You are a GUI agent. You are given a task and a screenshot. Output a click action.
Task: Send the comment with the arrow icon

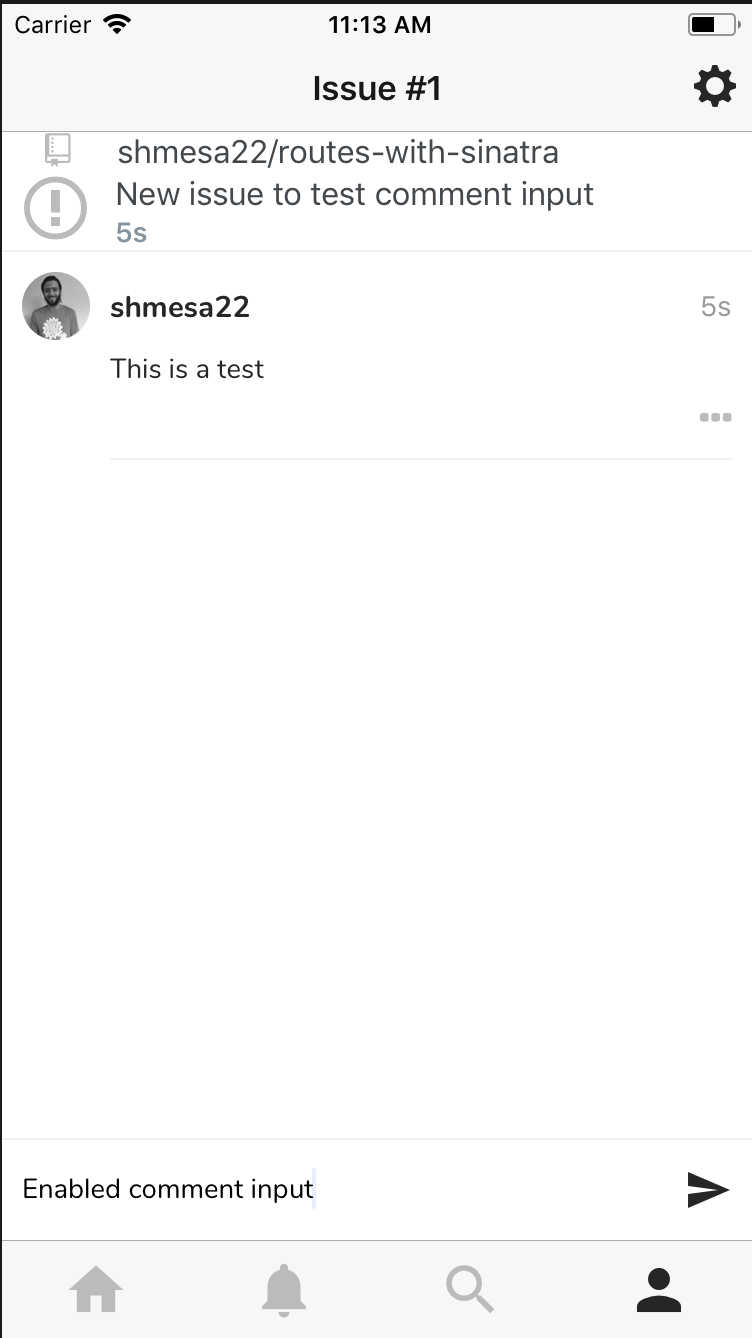[x=708, y=1189]
